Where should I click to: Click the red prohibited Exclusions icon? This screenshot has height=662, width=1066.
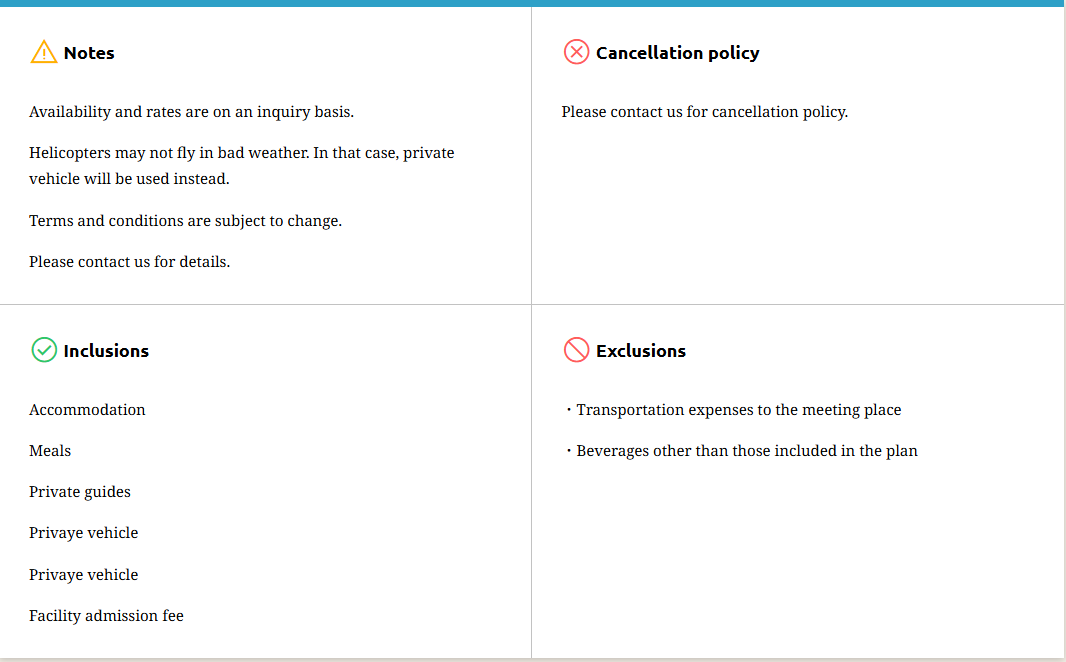576,350
